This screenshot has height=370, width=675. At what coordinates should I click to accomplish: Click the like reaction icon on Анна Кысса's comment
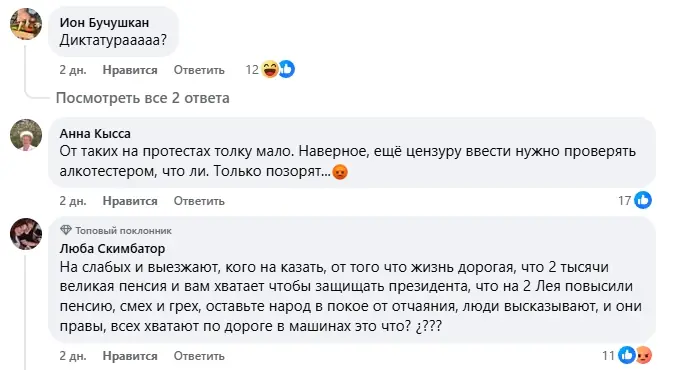(x=643, y=200)
